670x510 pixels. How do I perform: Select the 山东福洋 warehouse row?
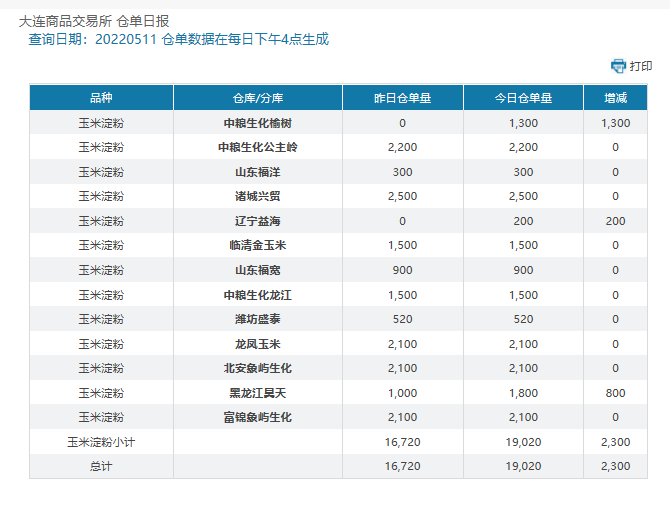(x=258, y=172)
